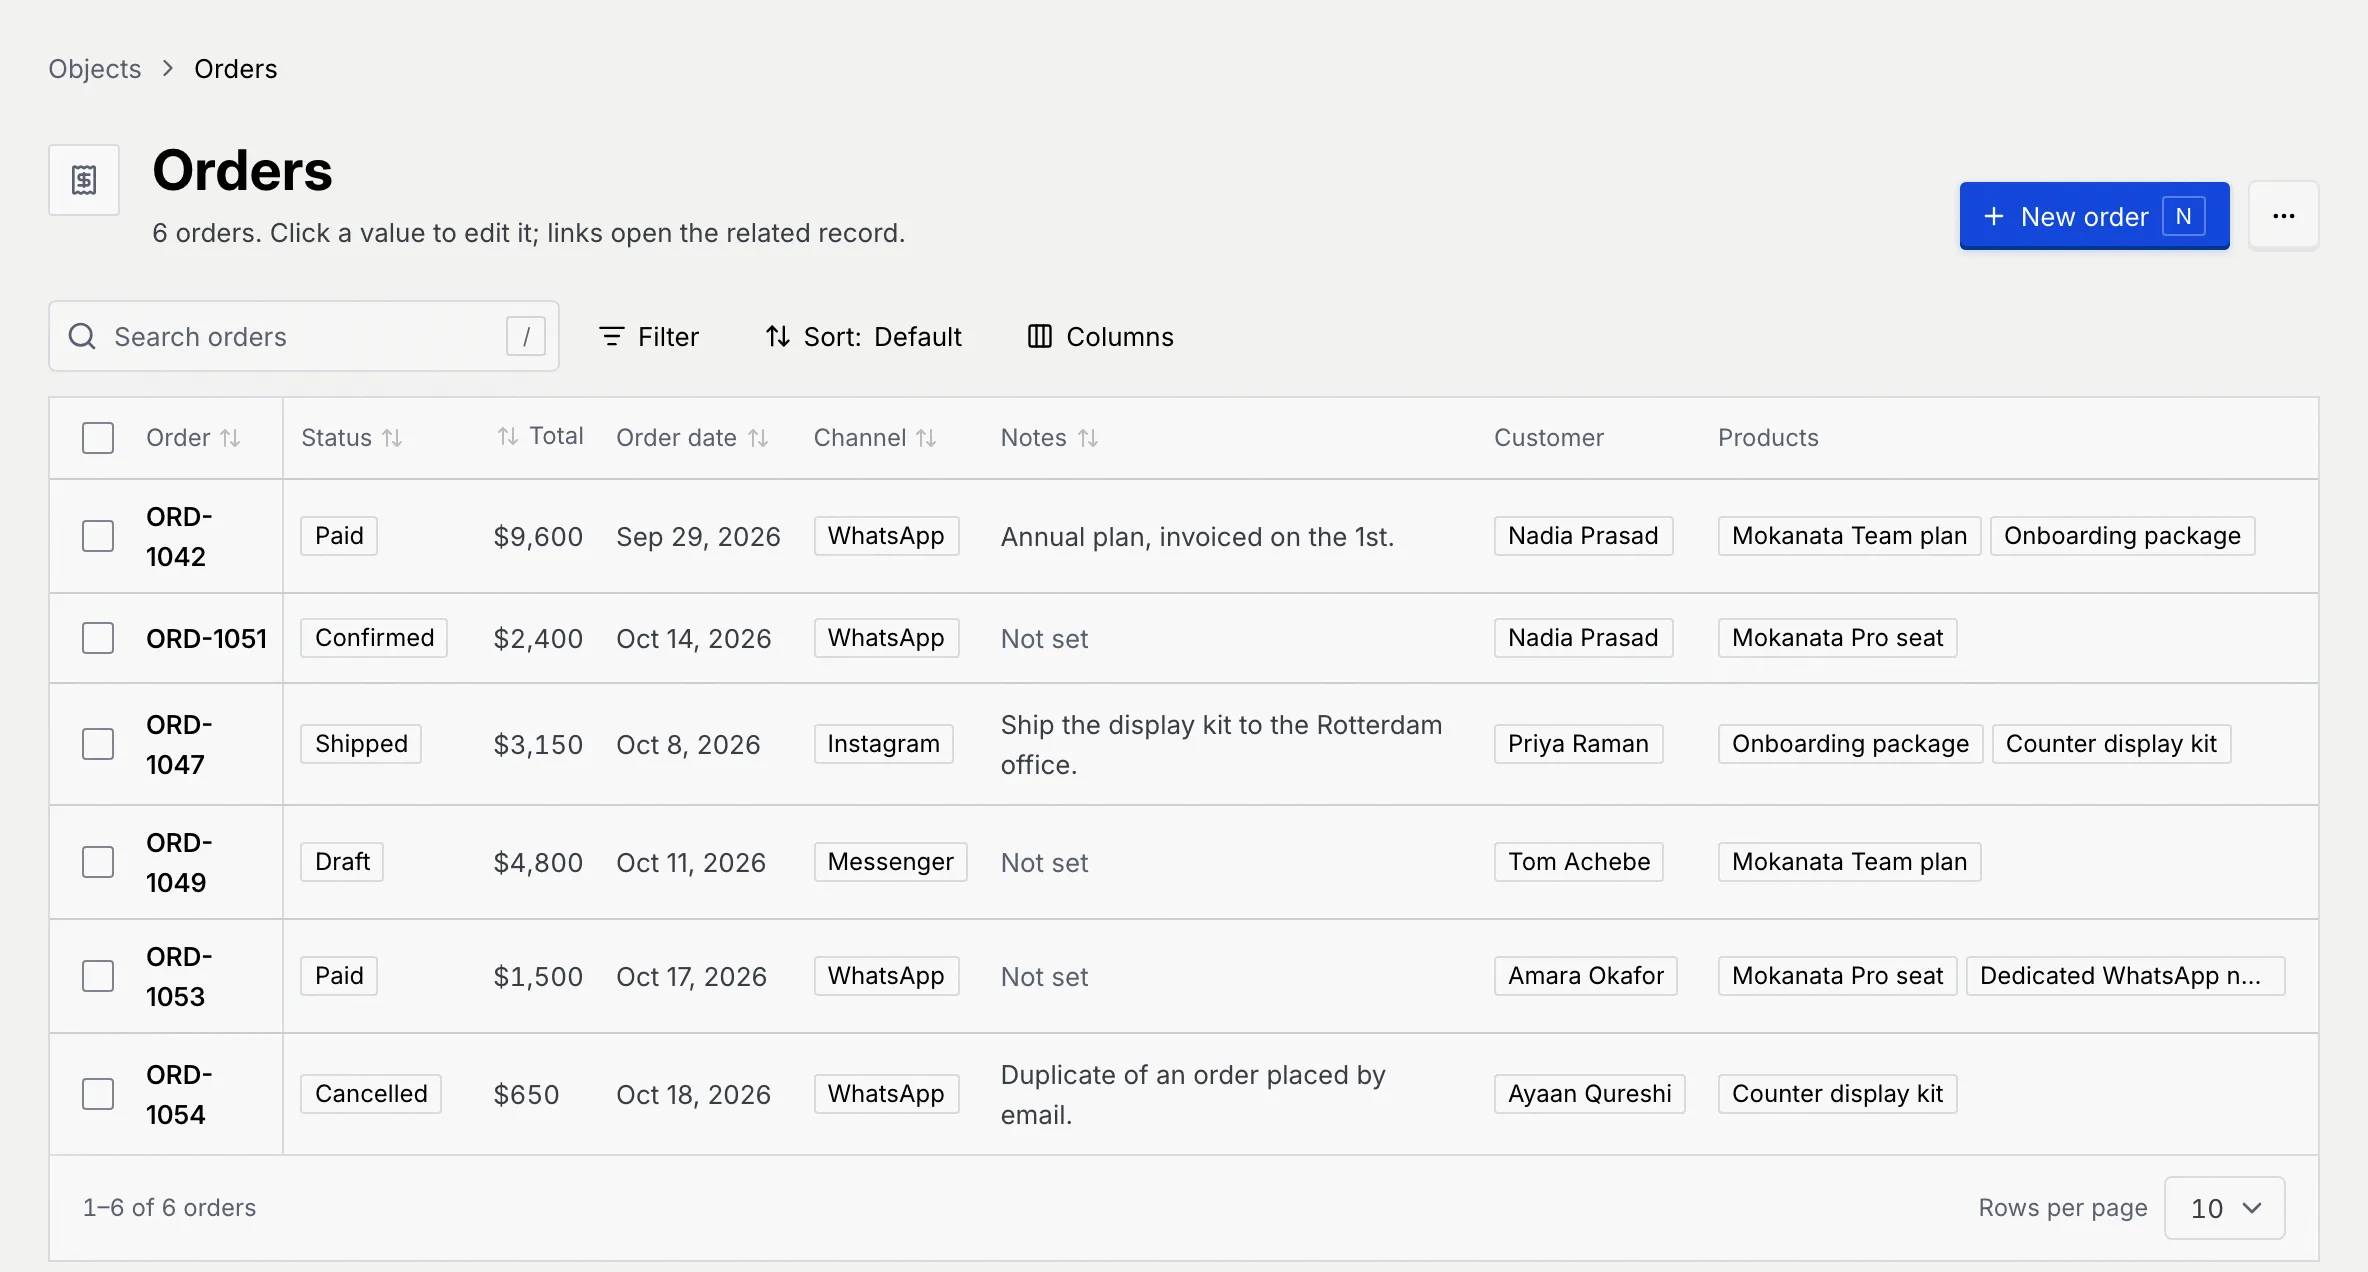
Task: Sort by the Order column arrows
Action: (x=230, y=438)
